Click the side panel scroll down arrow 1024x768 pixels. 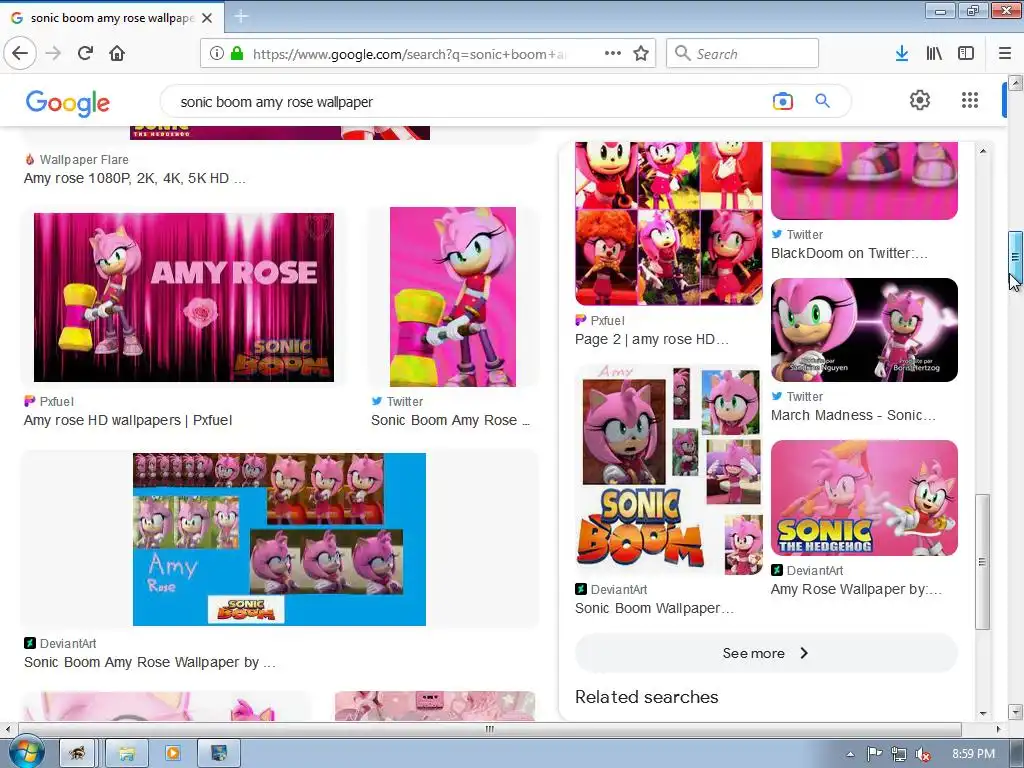tap(983, 714)
